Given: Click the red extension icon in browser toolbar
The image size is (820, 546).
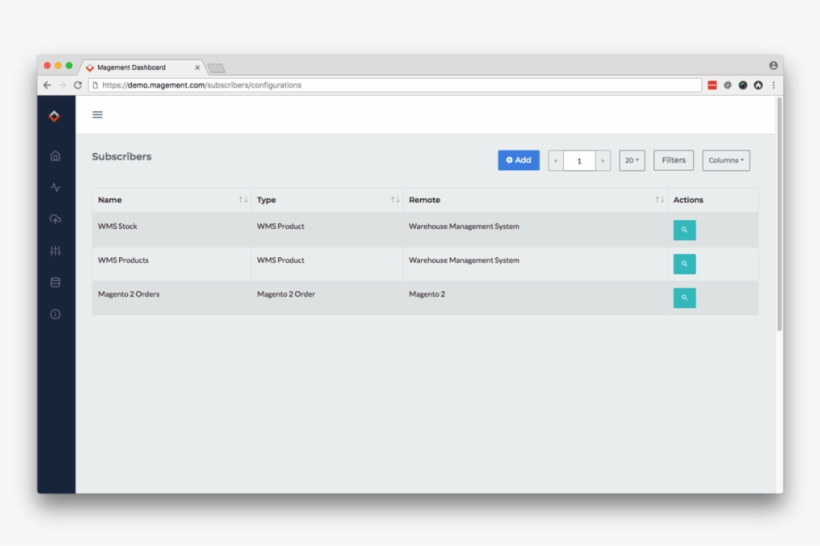Looking at the screenshot, I should pyautogui.click(x=712, y=85).
